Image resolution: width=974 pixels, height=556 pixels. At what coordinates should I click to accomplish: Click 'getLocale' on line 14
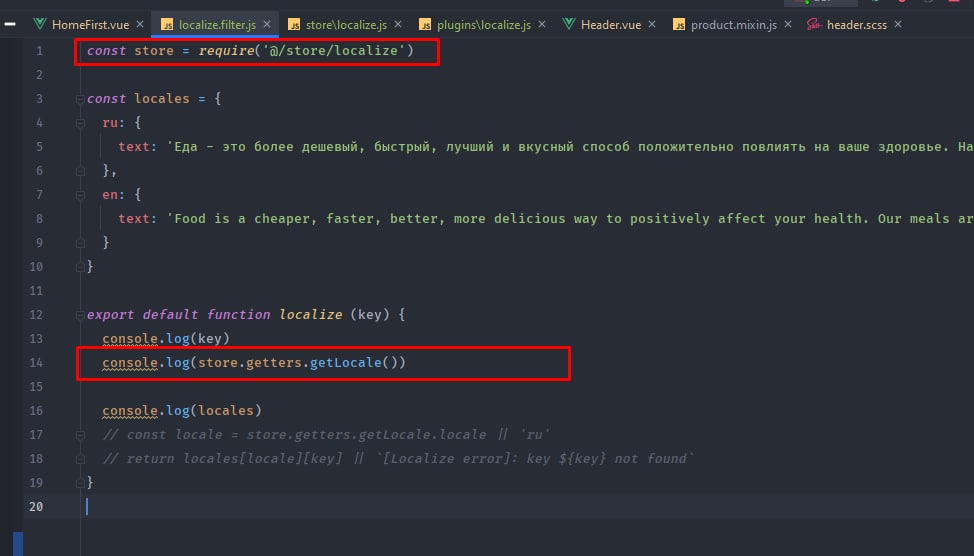pyautogui.click(x=345, y=363)
